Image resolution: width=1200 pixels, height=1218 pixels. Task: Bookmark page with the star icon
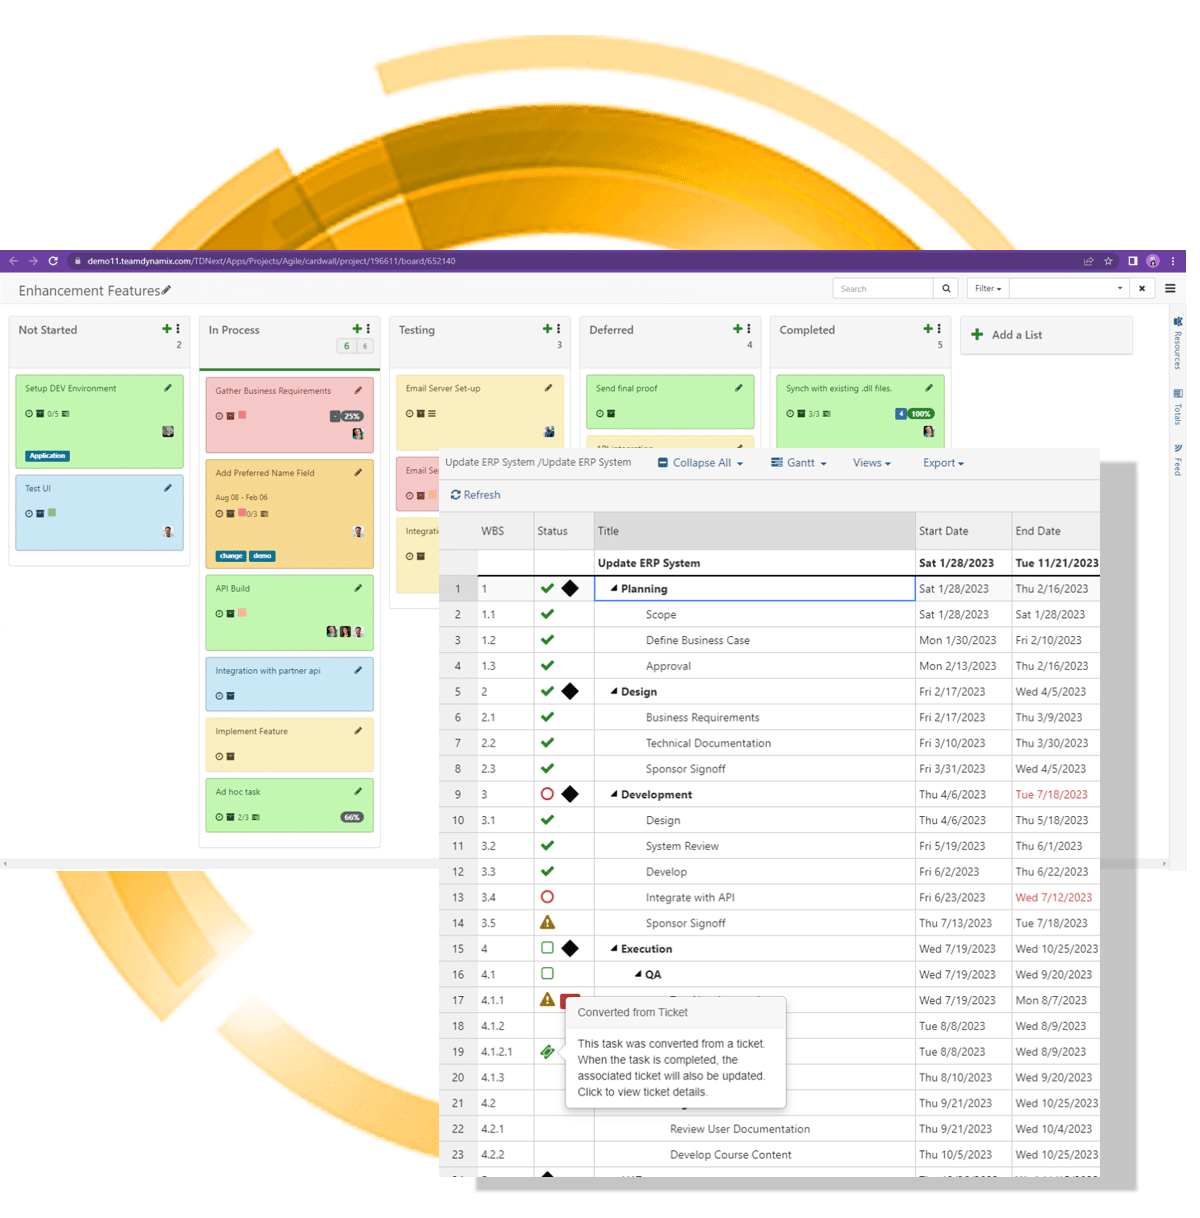[x=1108, y=261]
